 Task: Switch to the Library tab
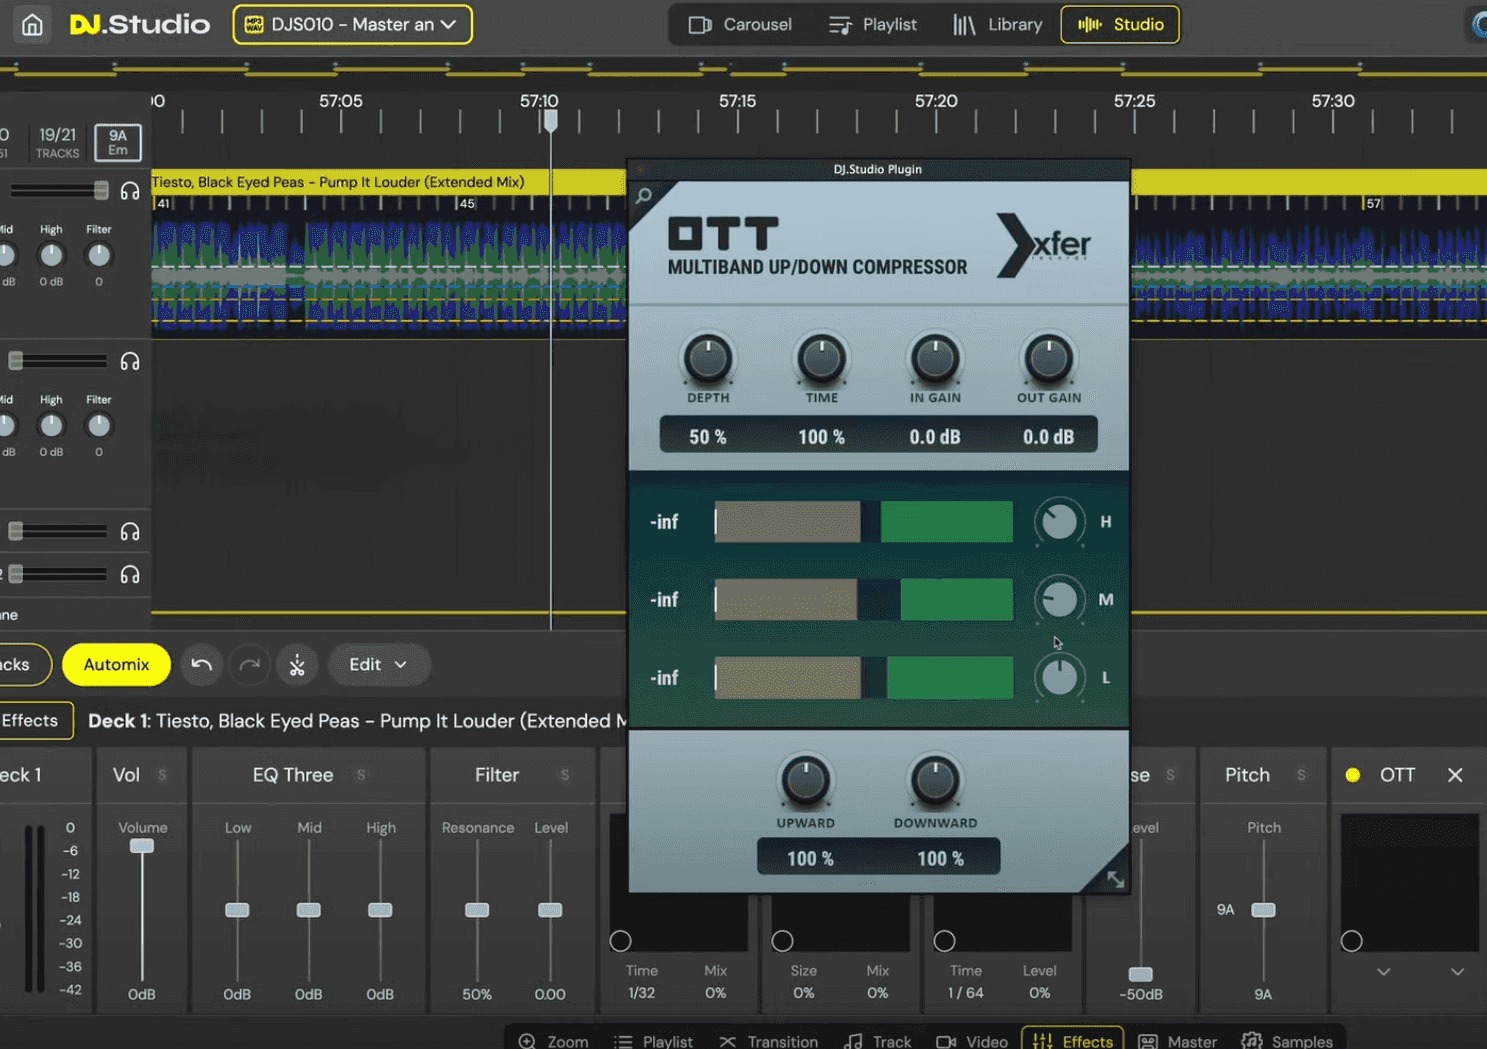pyautogui.click(x=1000, y=24)
